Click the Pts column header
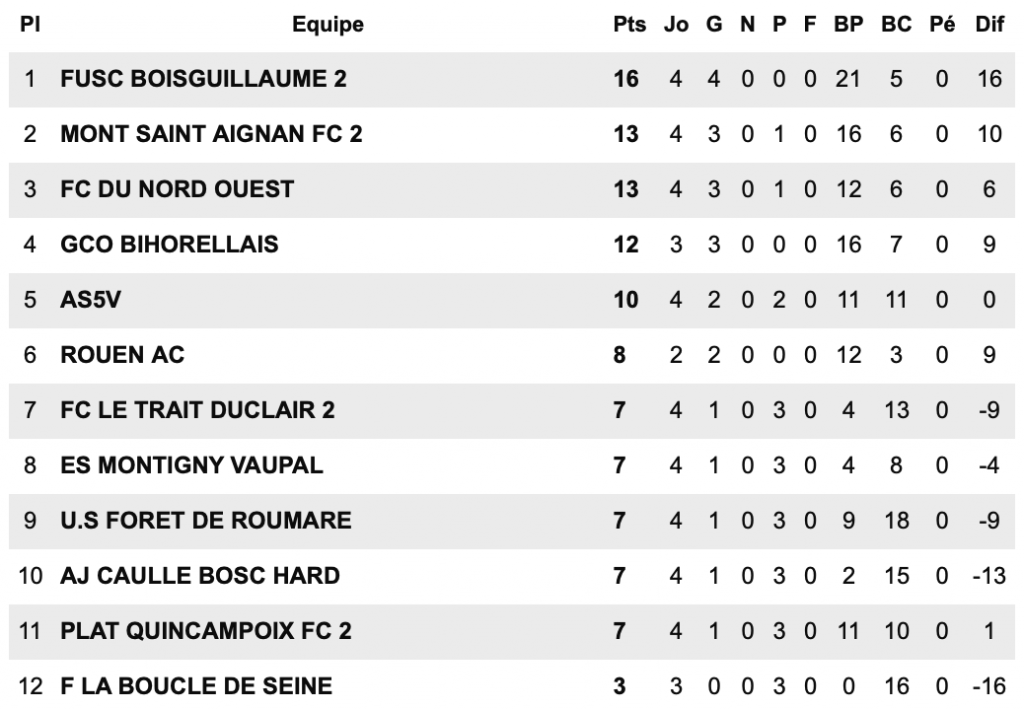 click(629, 24)
